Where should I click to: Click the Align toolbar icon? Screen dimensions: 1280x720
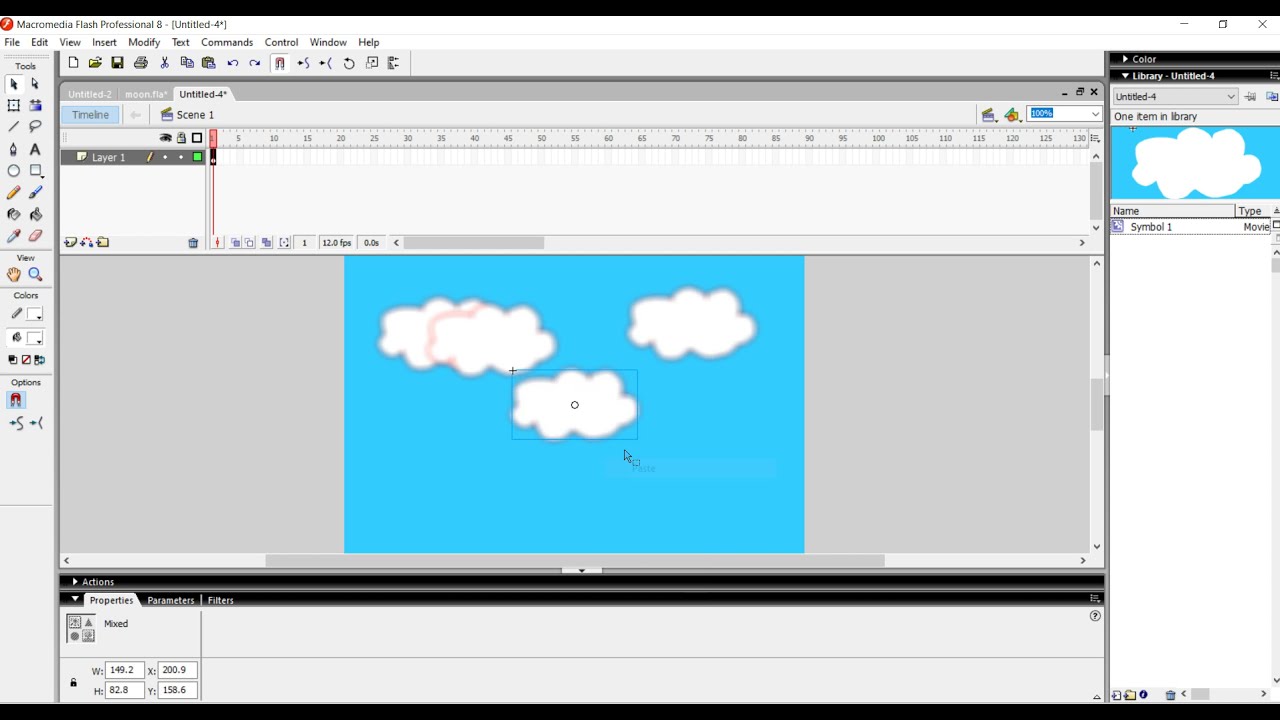click(x=394, y=63)
